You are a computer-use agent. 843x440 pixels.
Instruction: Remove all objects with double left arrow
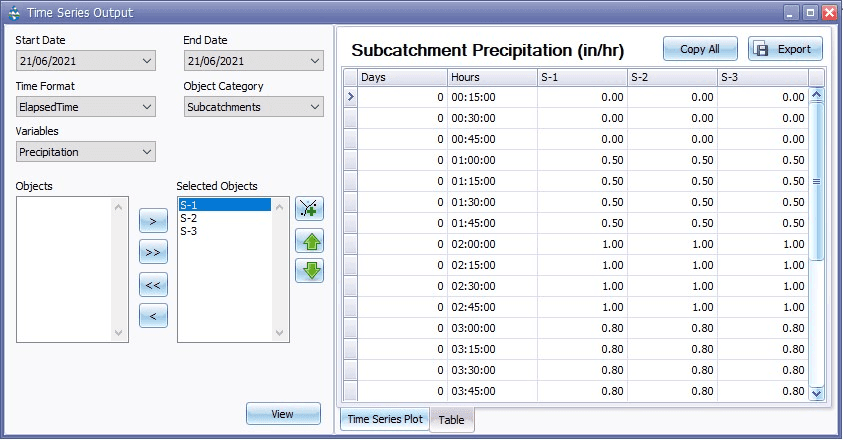click(152, 285)
